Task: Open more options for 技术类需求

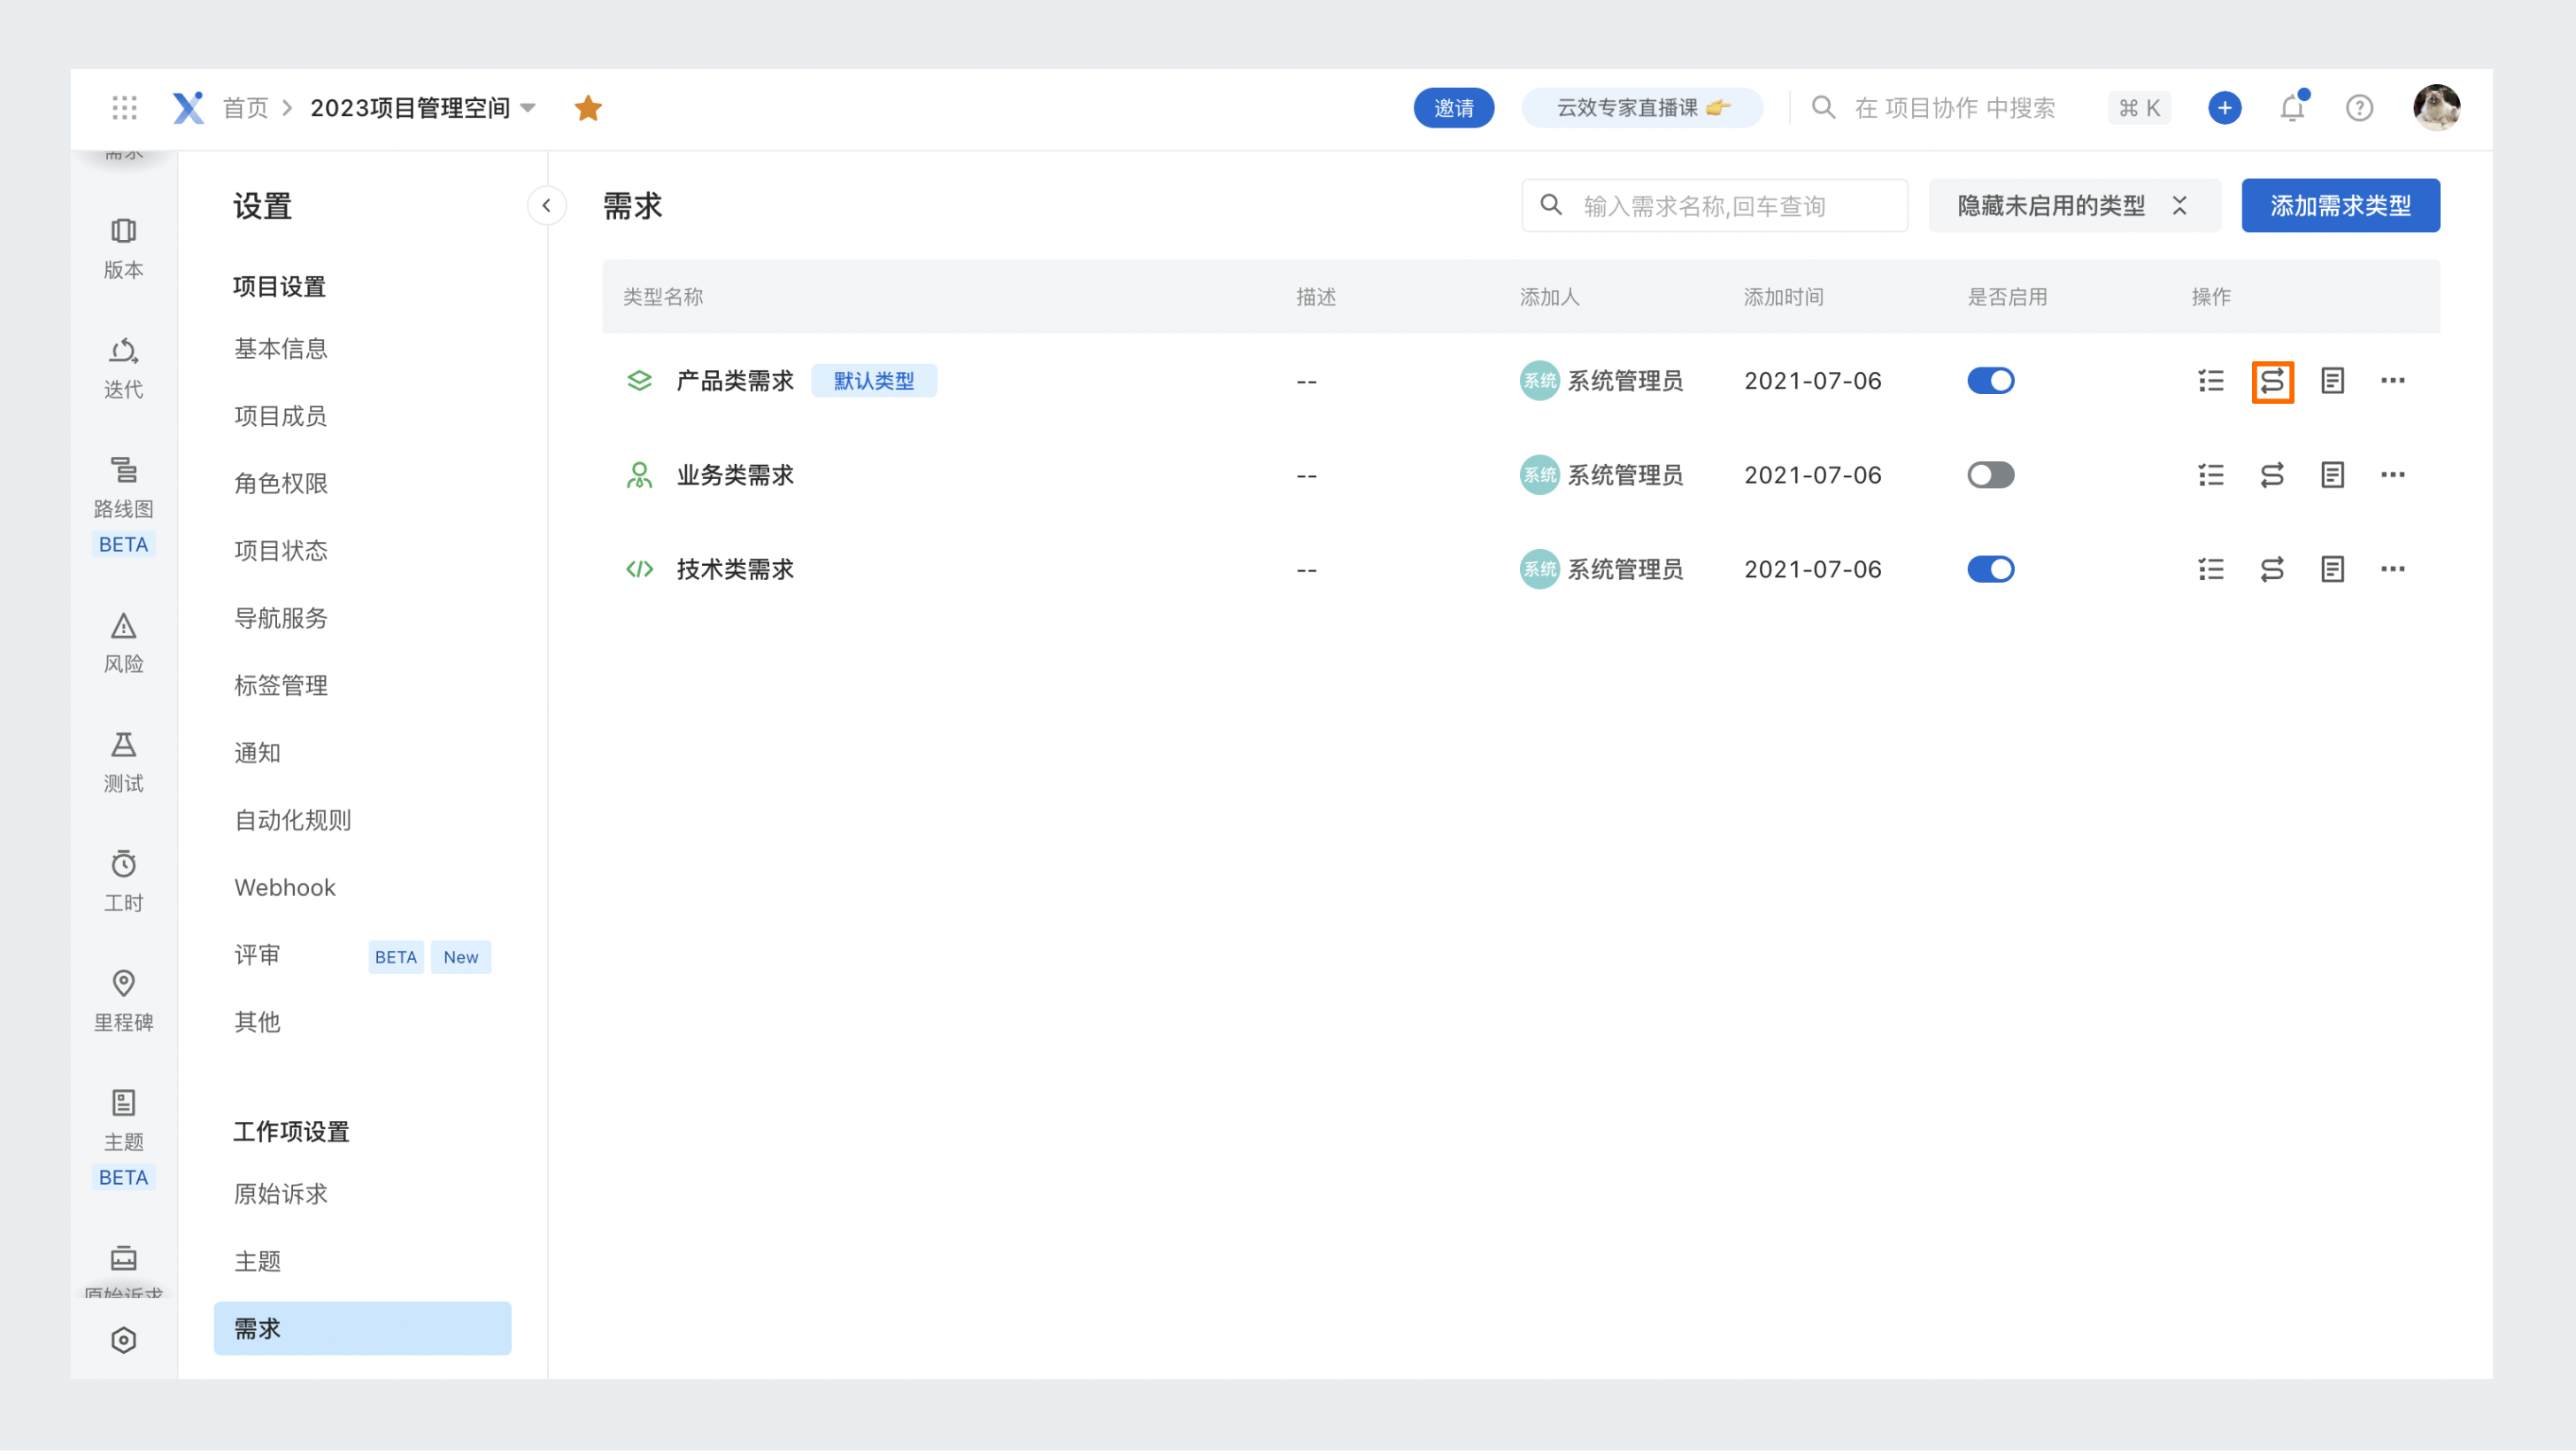Action: point(2392,570)
